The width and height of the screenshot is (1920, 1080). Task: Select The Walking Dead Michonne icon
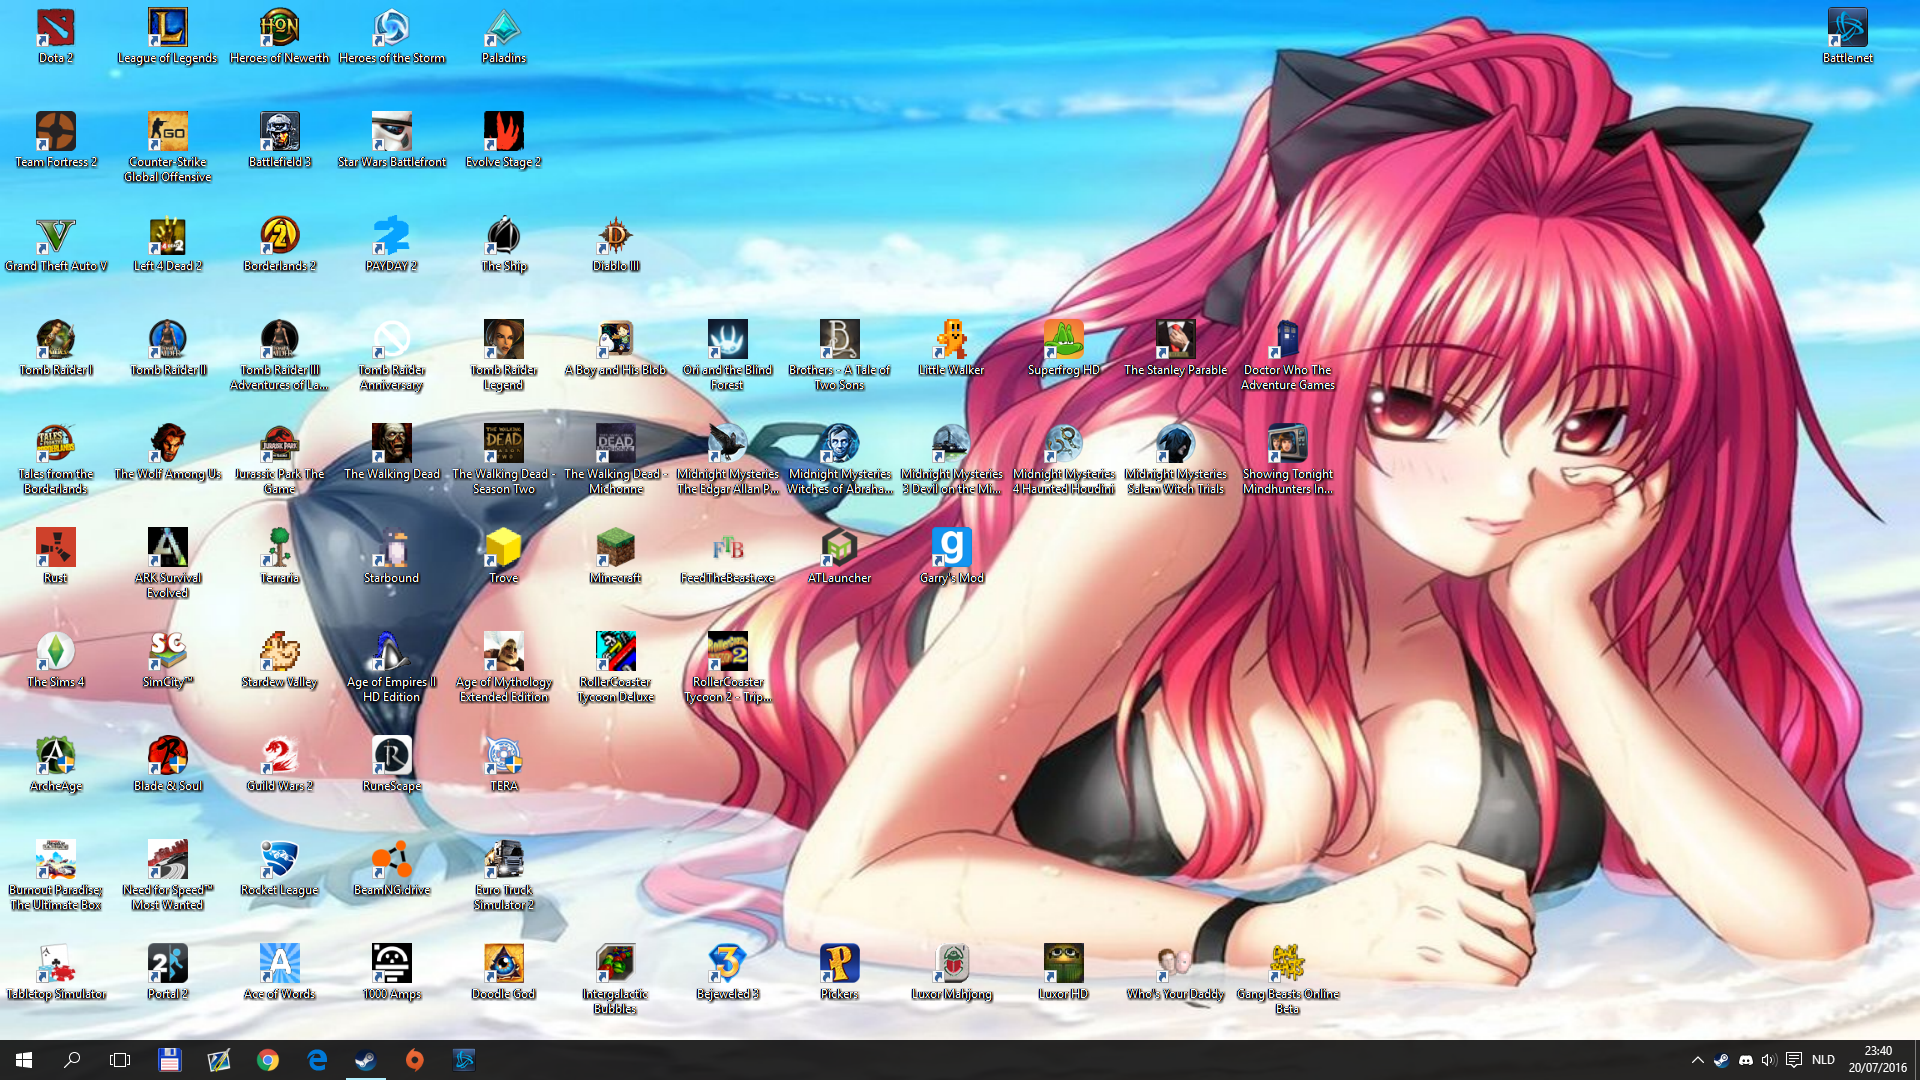pos(615,459)
